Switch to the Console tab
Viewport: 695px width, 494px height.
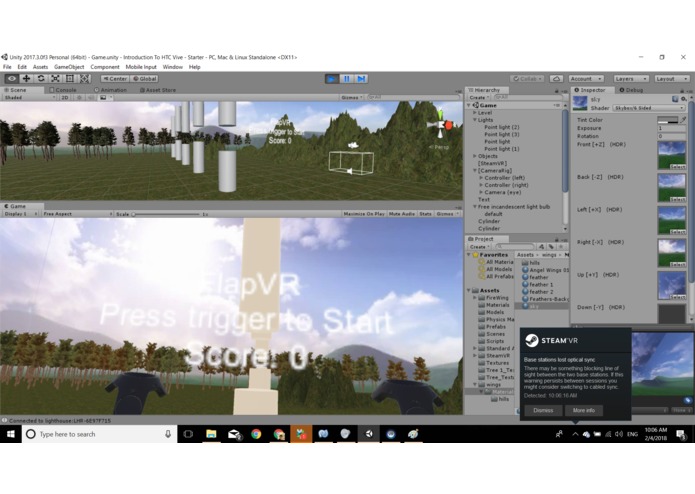point(62,90)
